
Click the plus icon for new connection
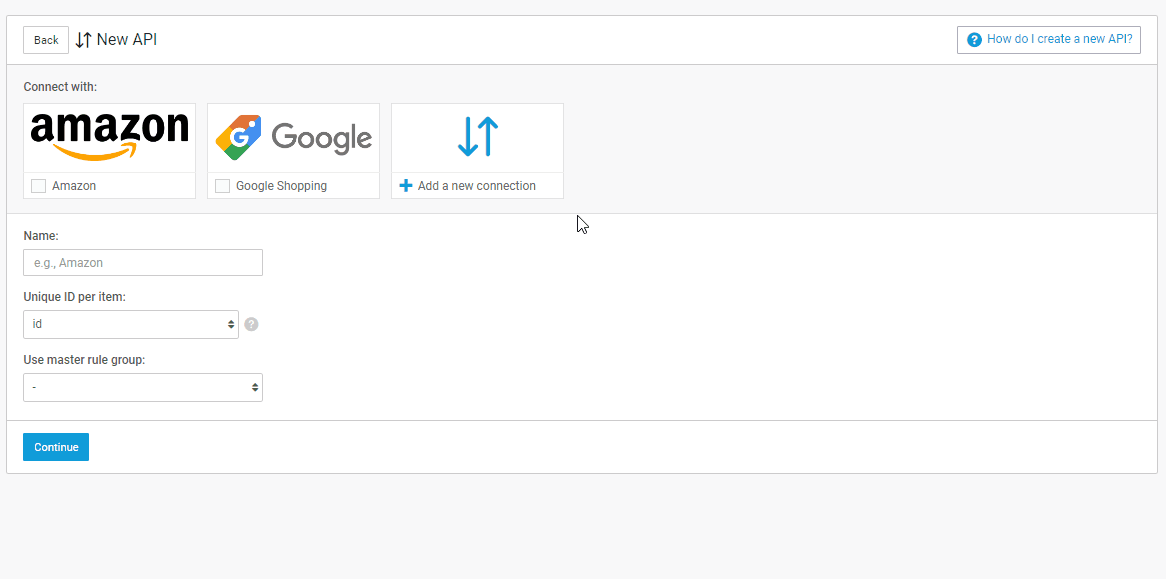coord(406,186)
